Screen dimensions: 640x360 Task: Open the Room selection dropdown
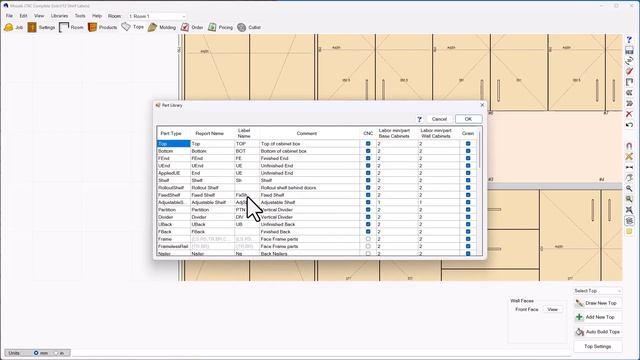tap(157, 16)
